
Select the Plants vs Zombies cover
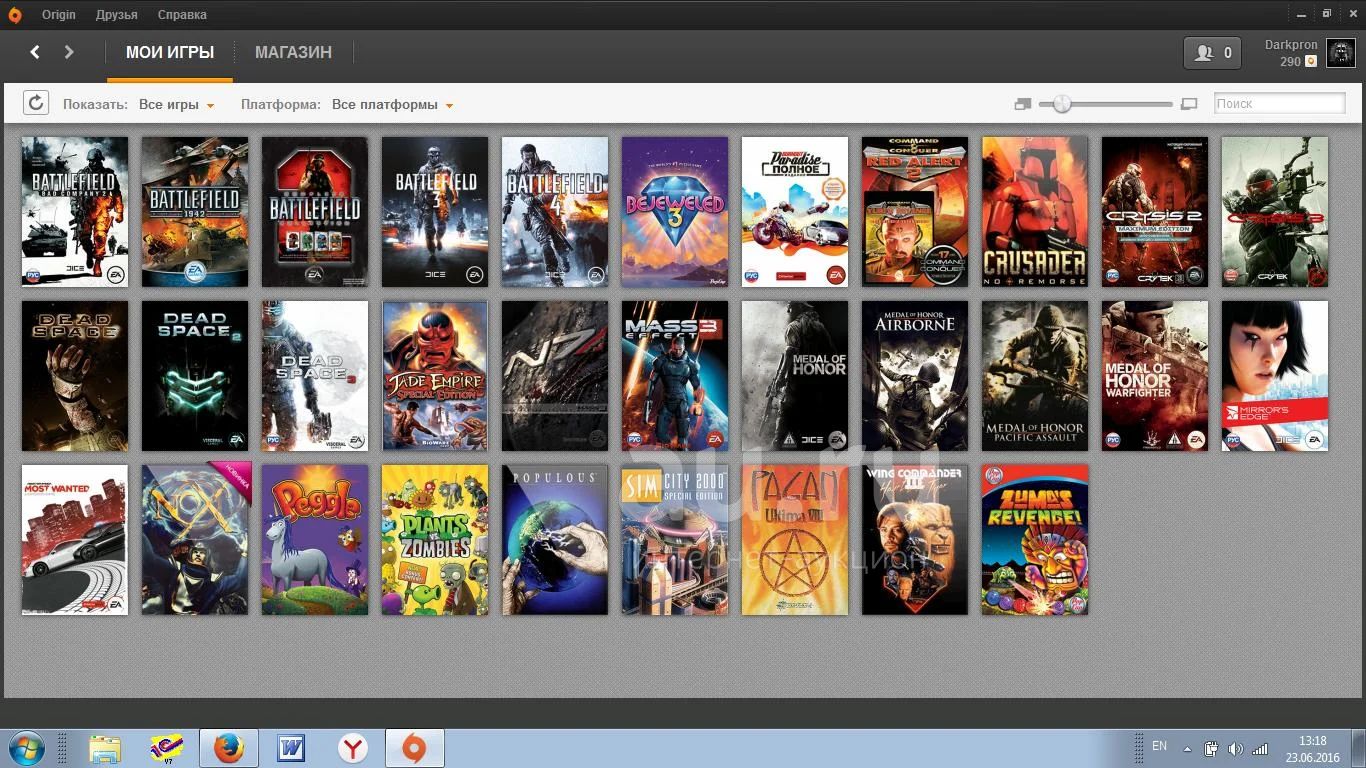(435, 540)
